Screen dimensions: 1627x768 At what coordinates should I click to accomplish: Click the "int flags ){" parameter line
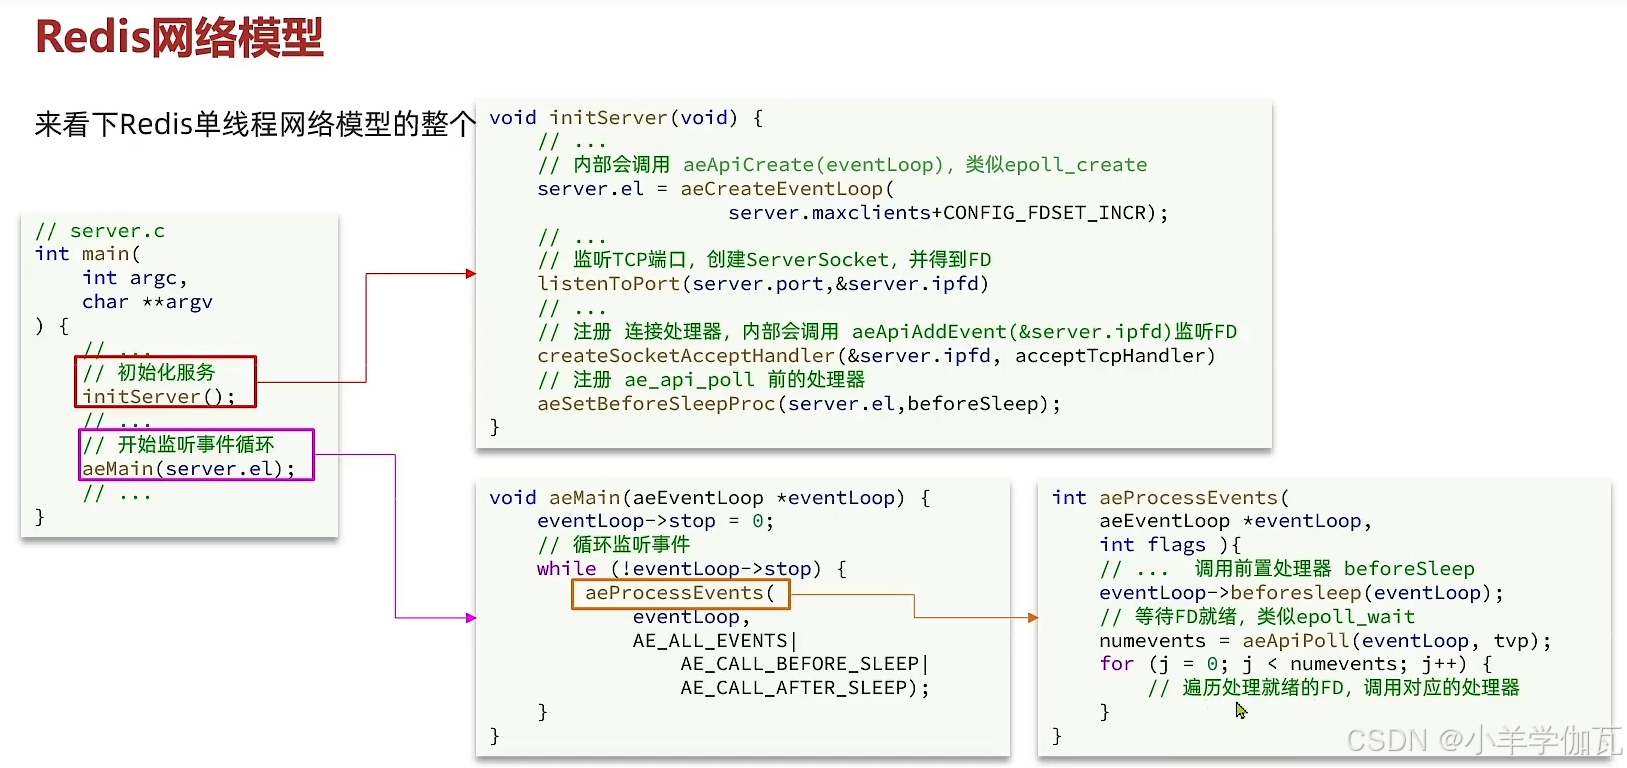1170,545
